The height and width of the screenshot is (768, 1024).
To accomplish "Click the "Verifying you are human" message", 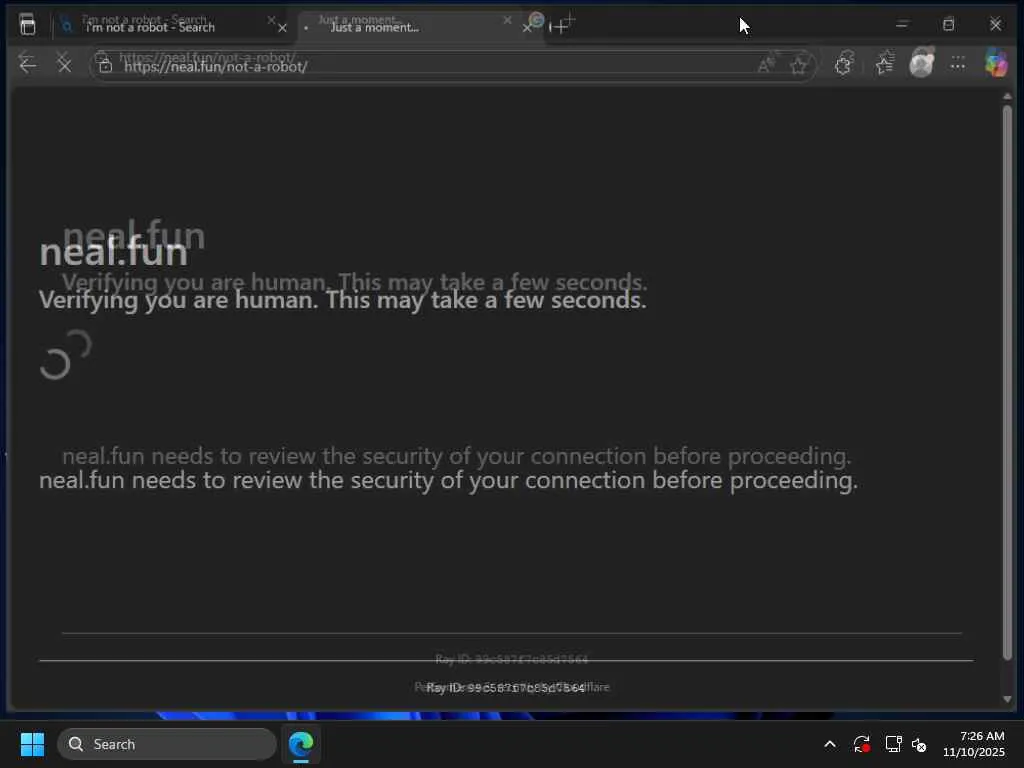I will (343, 300).
